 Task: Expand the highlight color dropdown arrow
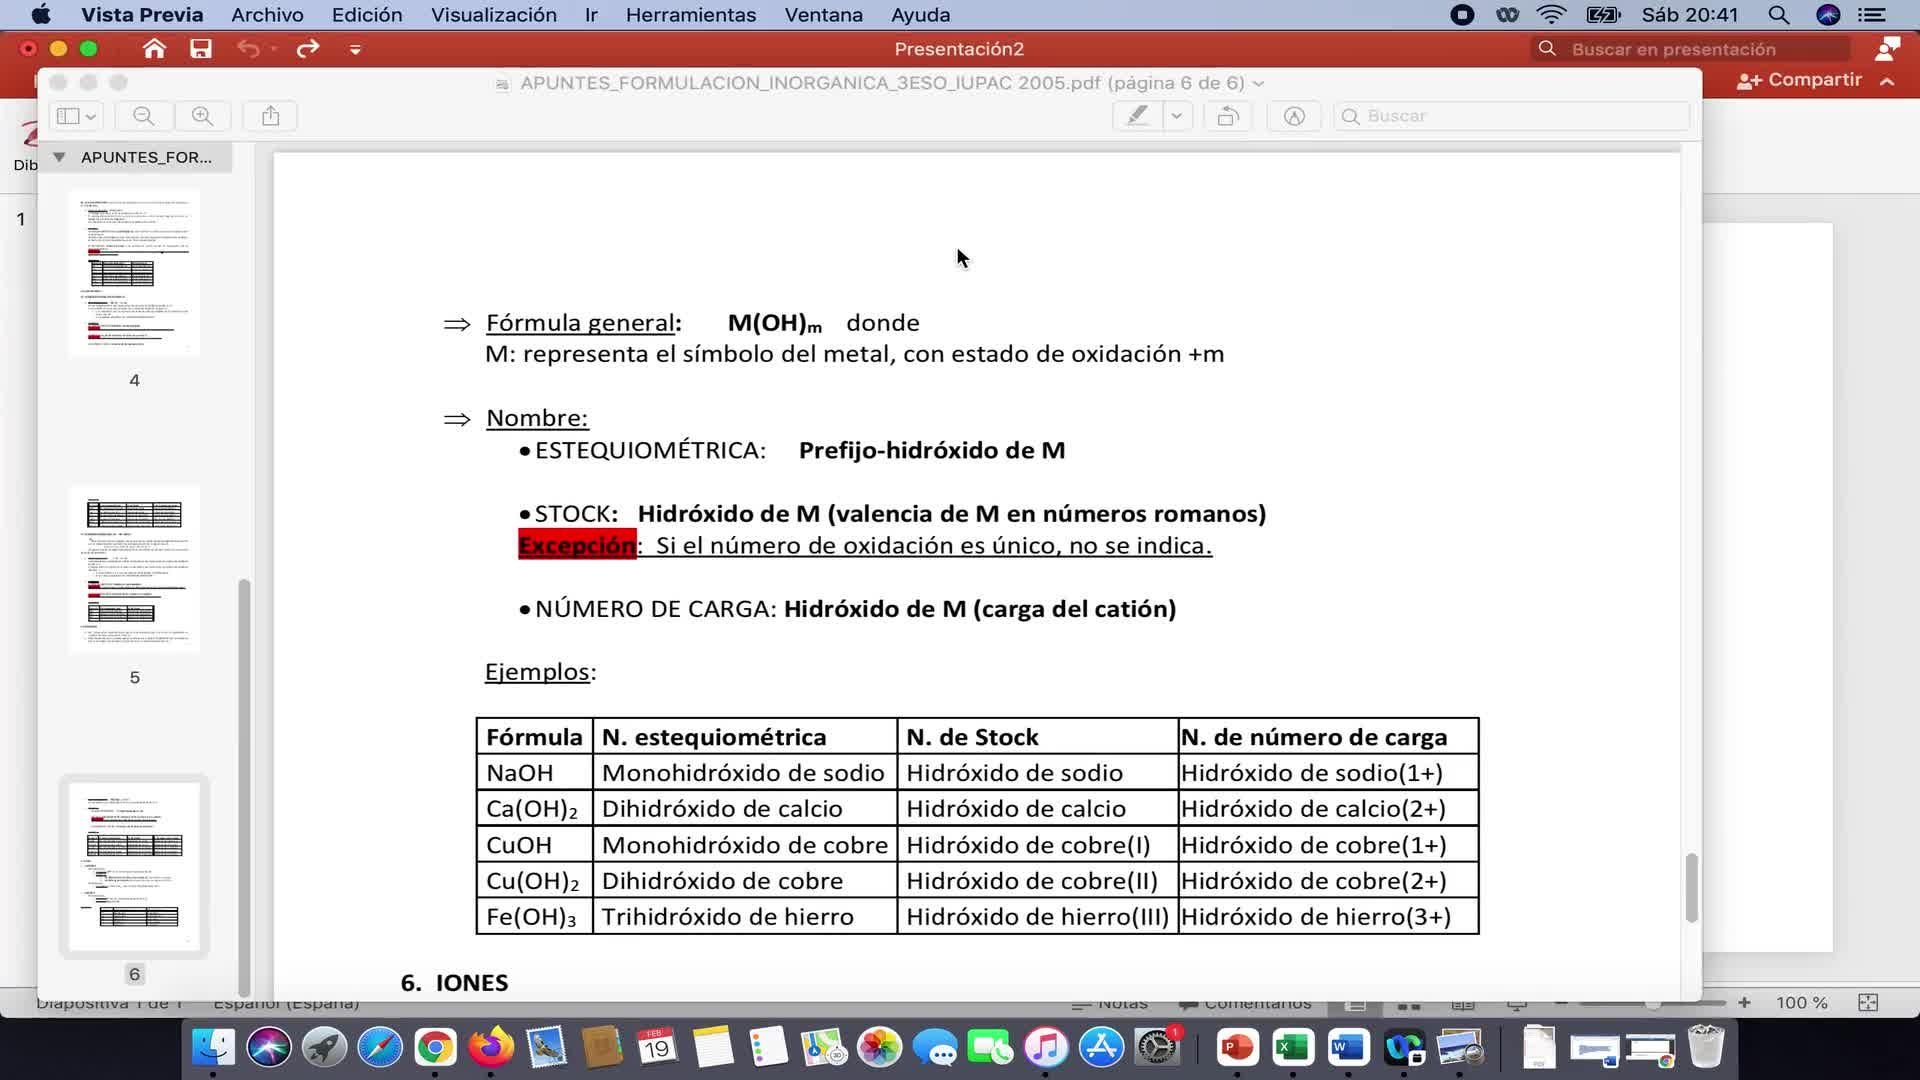point(1177,116)
